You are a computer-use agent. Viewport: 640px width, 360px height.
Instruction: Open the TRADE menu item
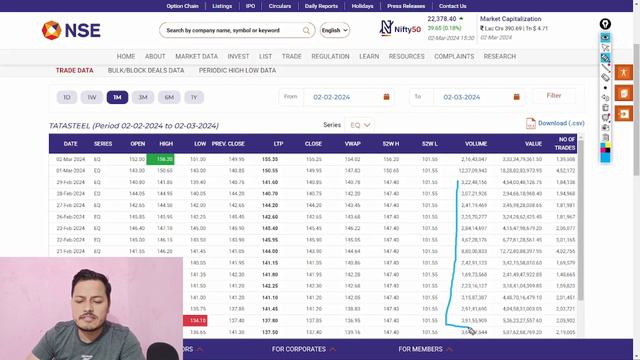click(x=291, y=56)
